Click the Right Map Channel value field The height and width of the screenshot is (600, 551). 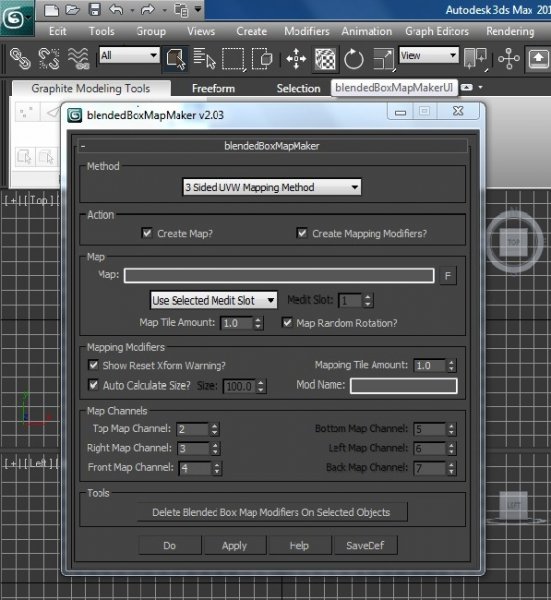tap(194, 448)
